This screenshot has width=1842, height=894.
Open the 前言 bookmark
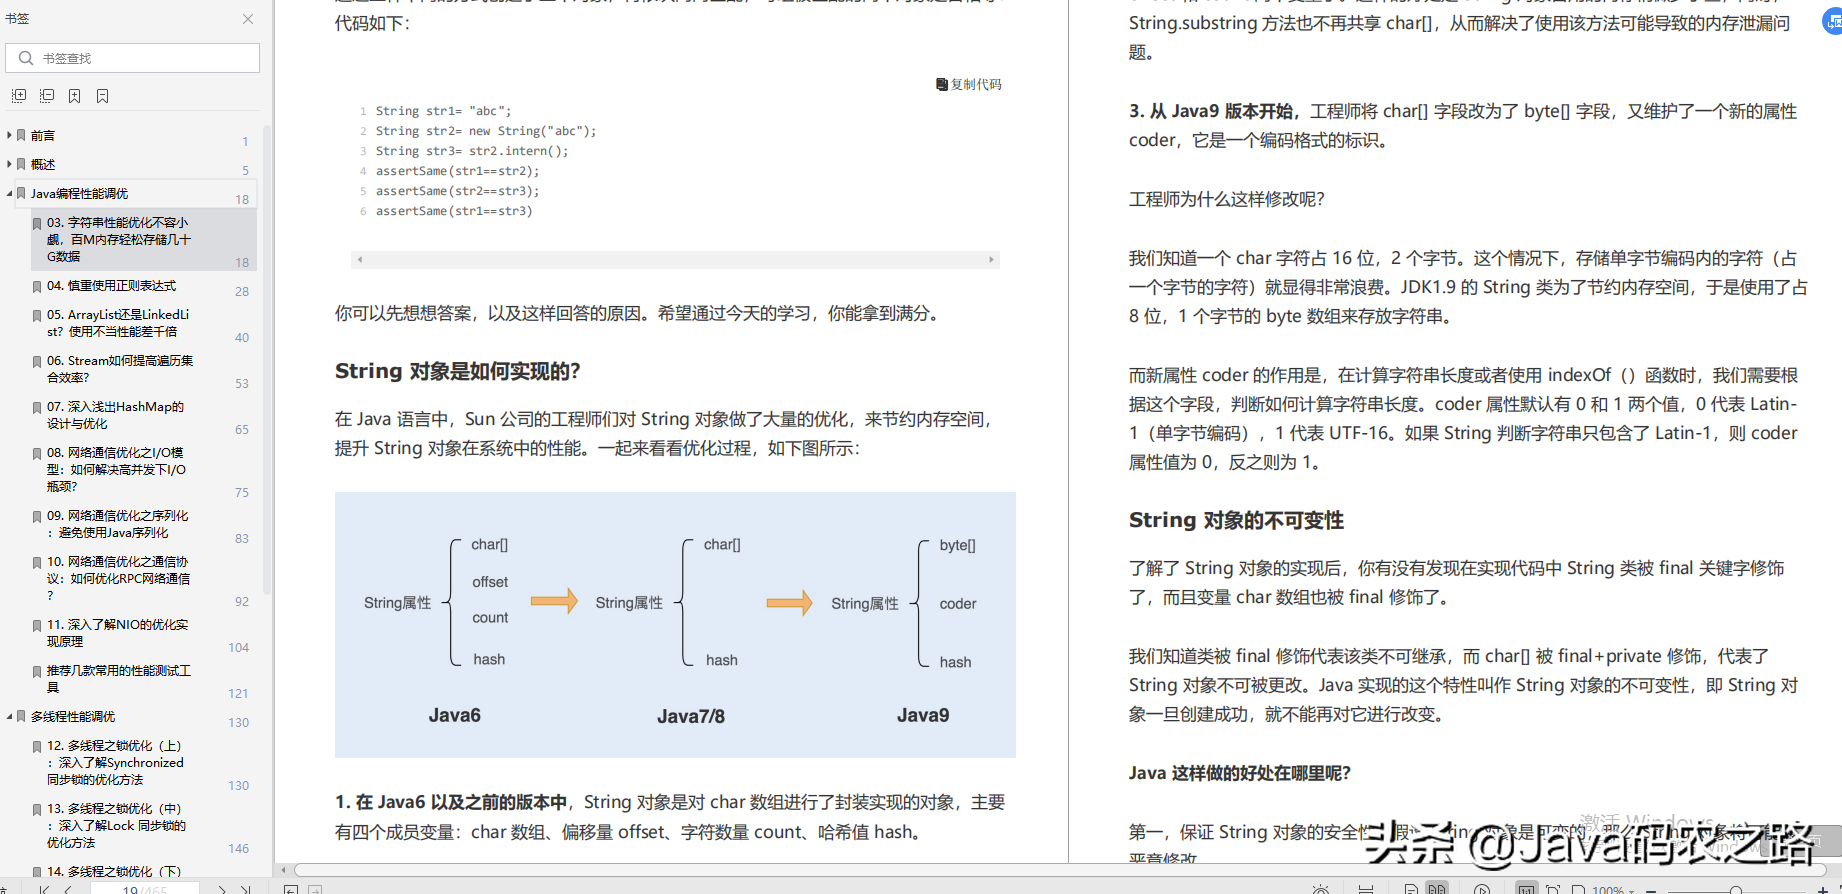tap(43, 135)
